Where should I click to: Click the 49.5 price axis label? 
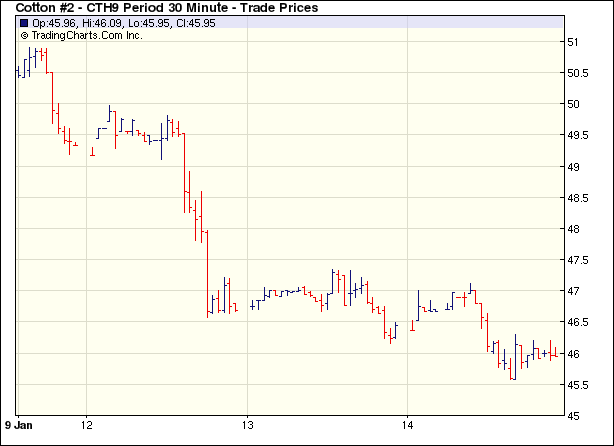[x=578, y=135]
